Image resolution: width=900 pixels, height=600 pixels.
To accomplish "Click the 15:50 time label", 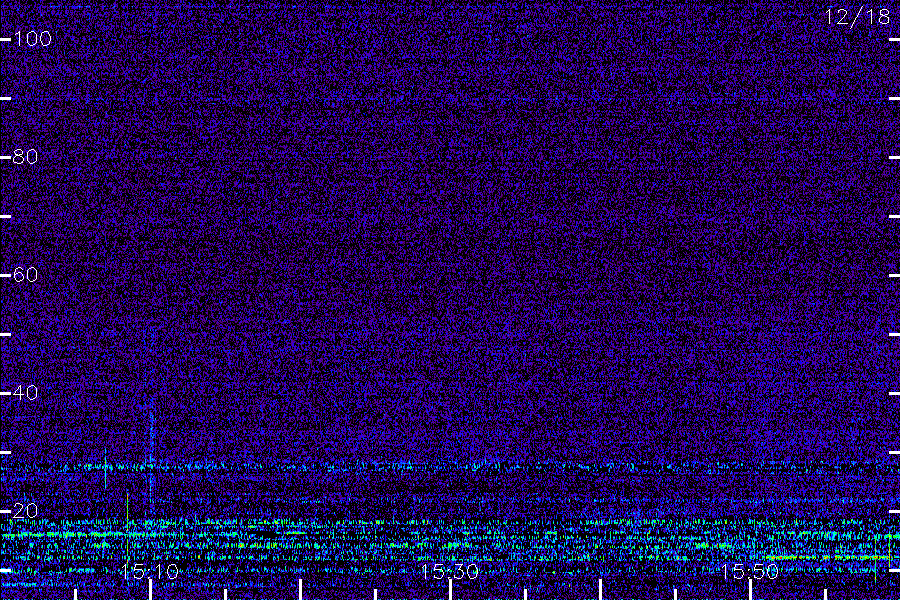I will point(750,571).
